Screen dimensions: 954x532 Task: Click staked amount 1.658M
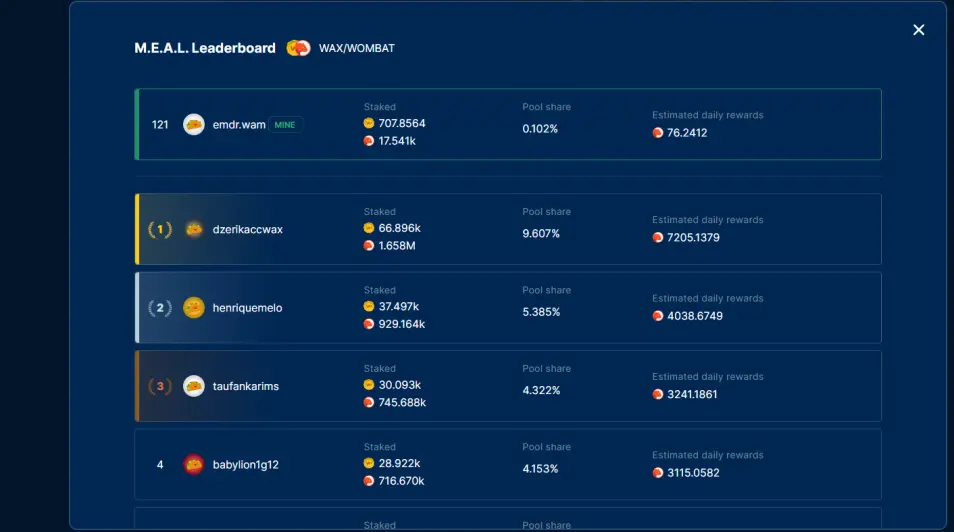click(x=397, y=245)
